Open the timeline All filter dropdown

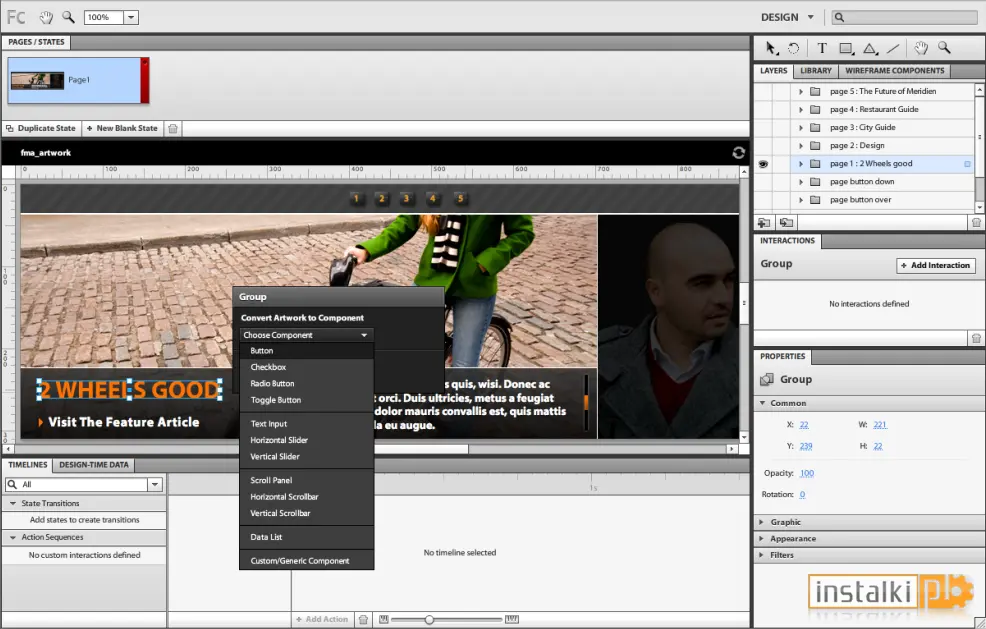point(155,484)
